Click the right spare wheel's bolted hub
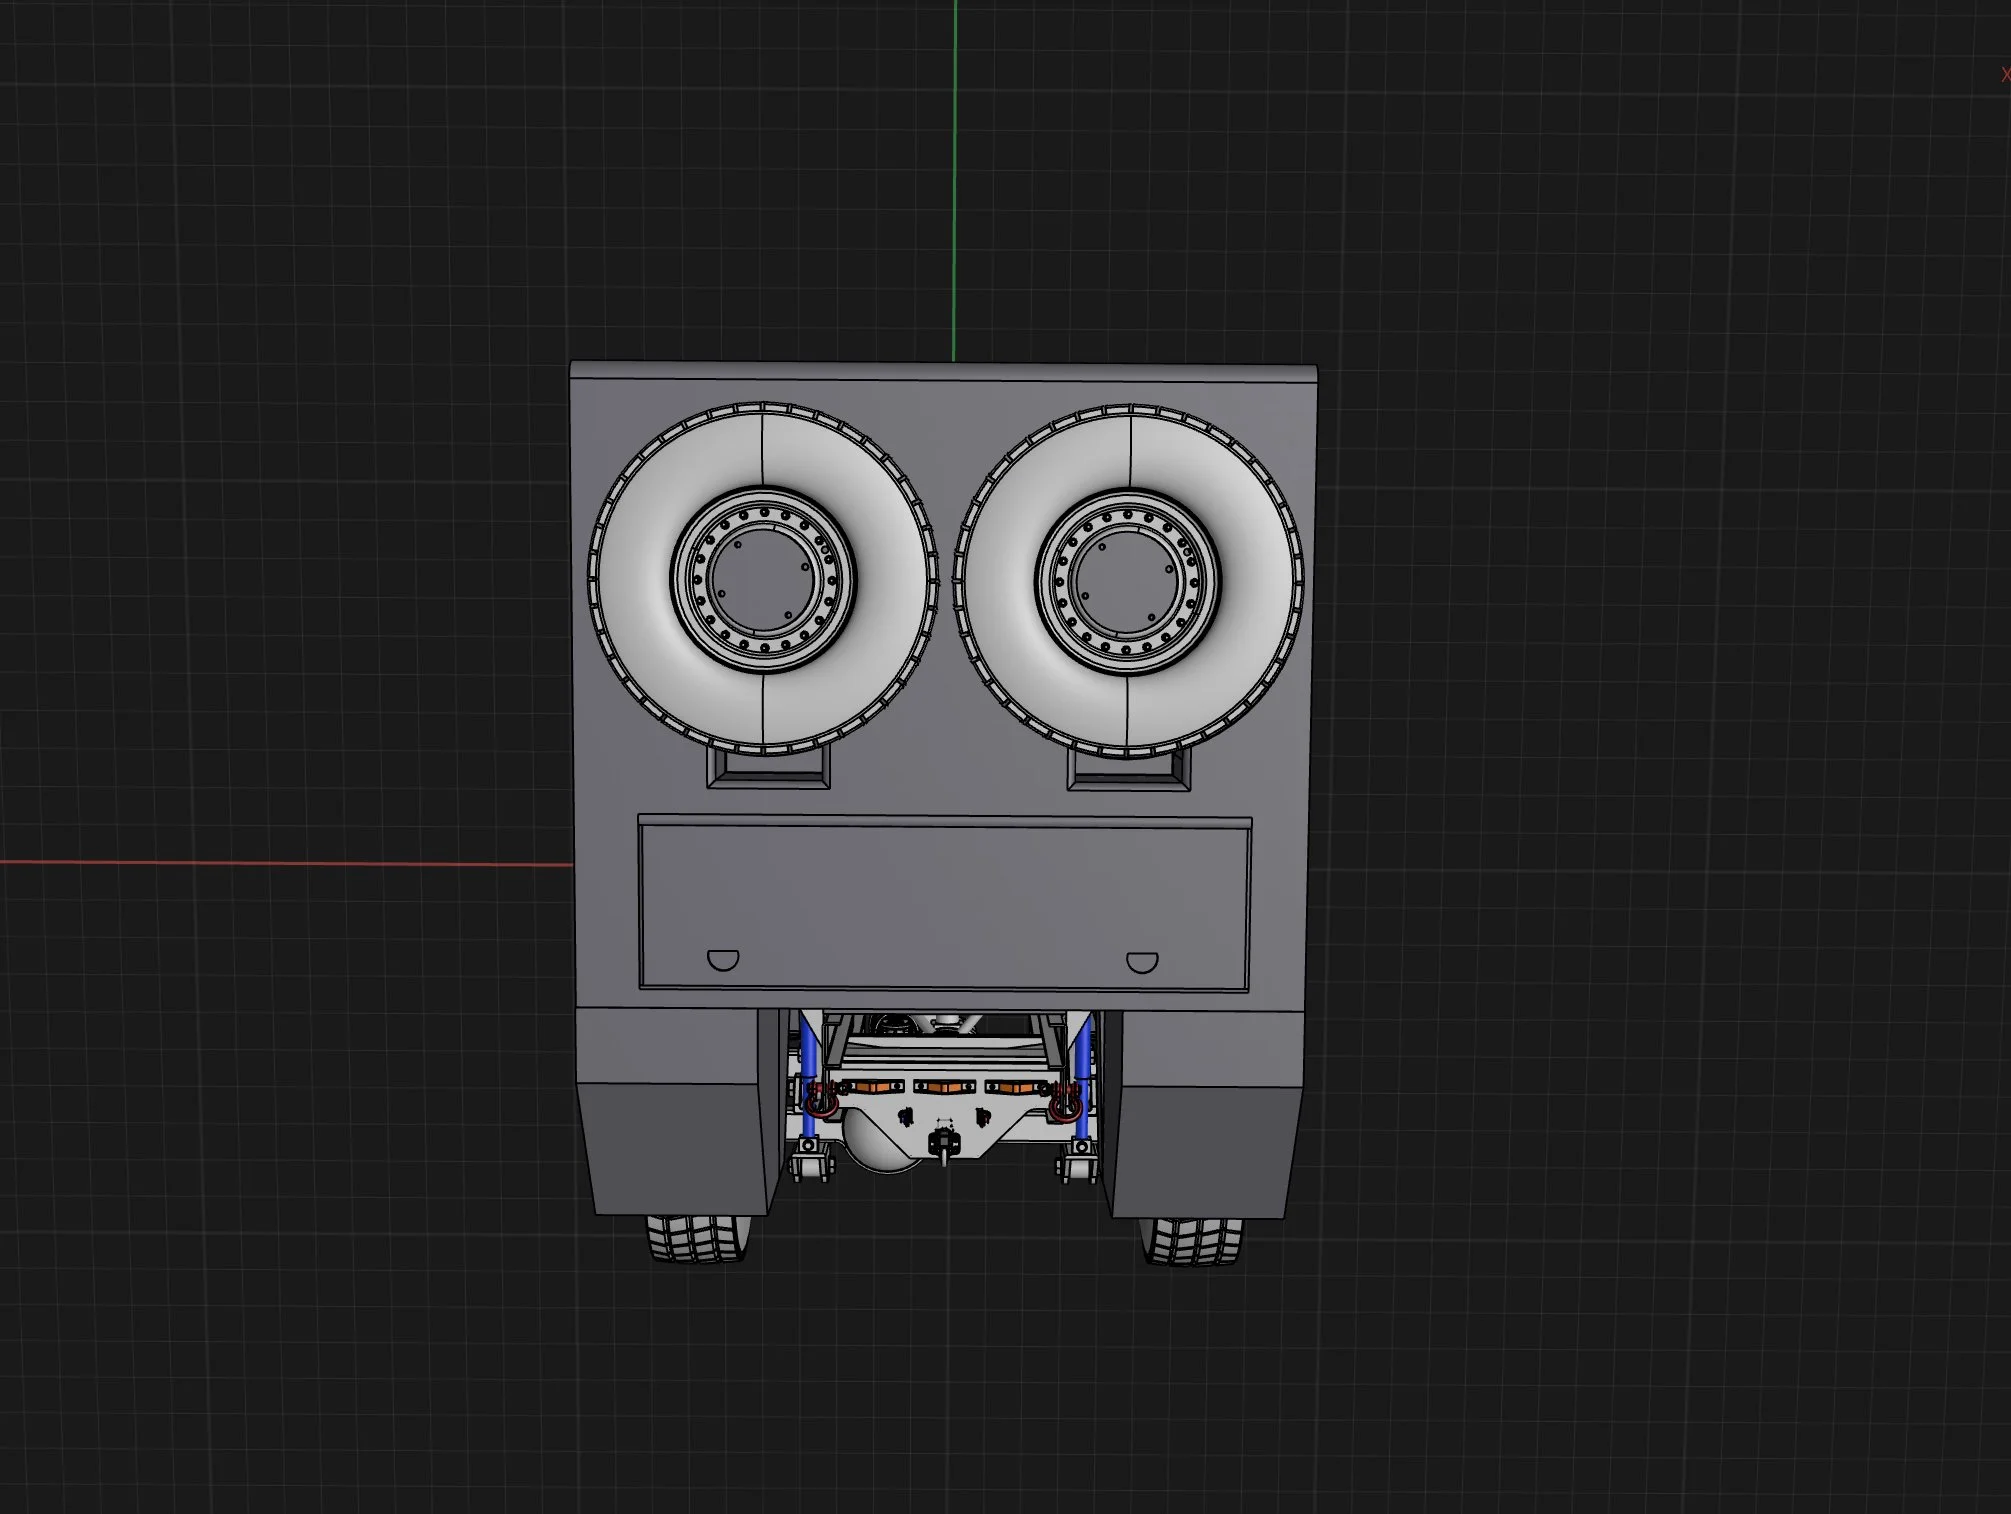2011x1514 pixels. [1130, 580]
